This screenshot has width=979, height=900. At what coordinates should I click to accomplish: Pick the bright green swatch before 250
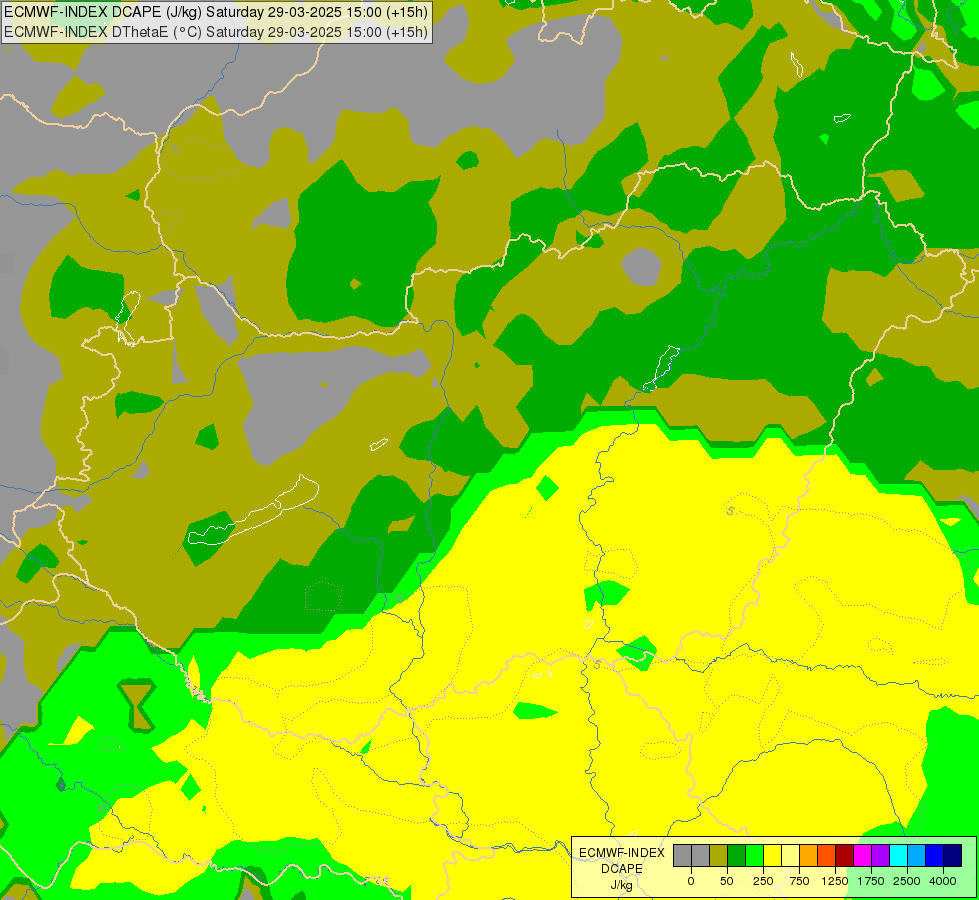[754, 855]
